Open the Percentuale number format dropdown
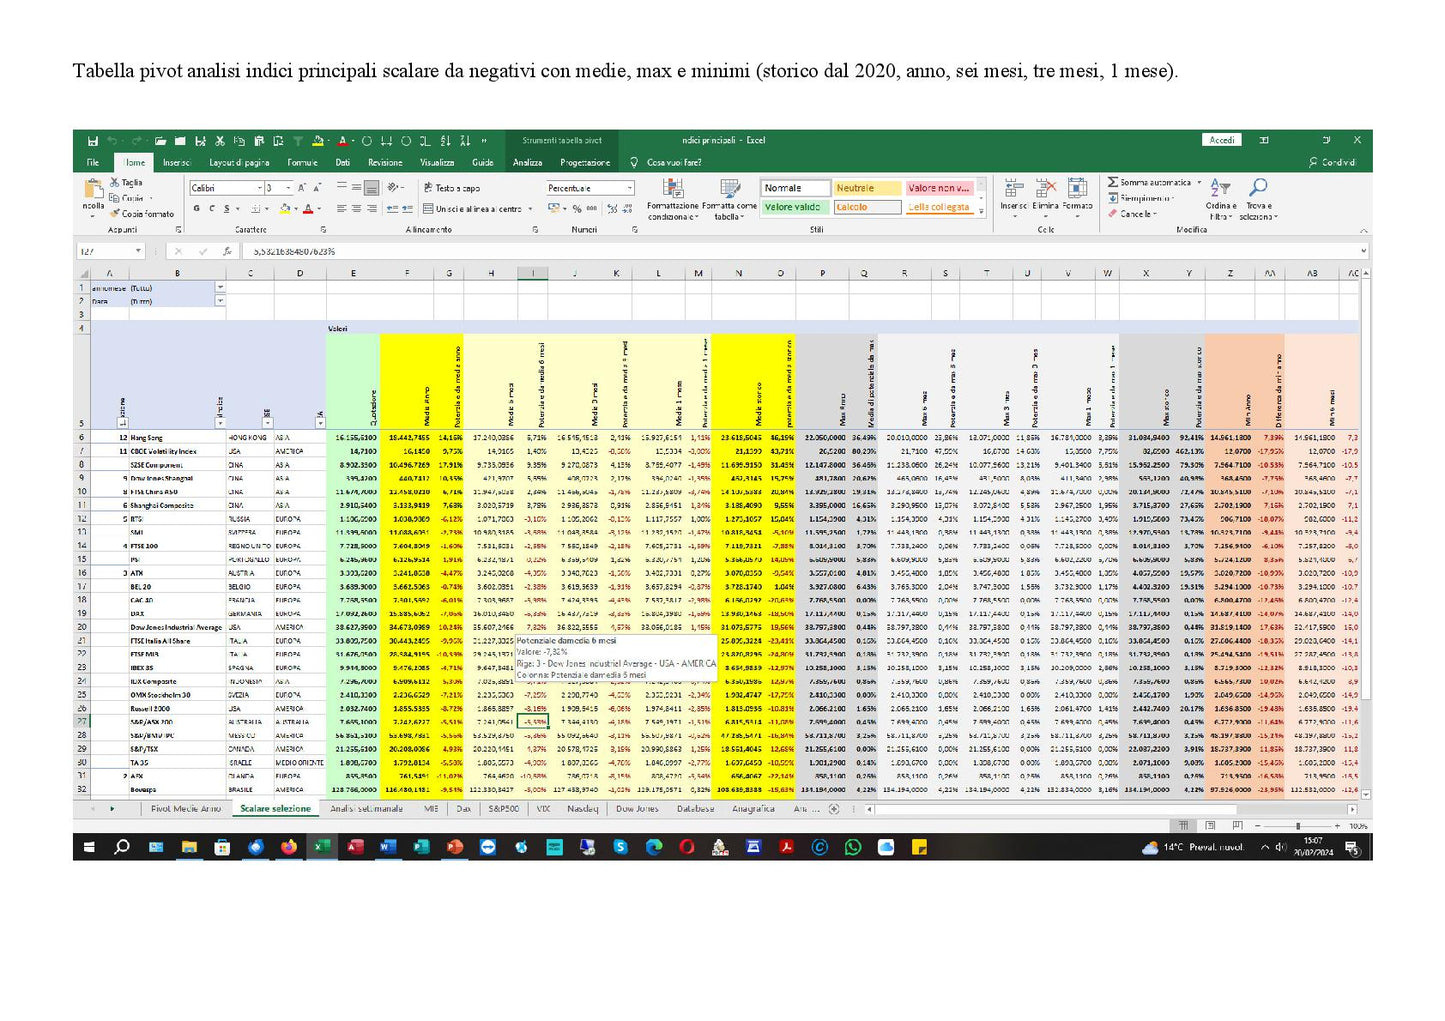This screenshot has width=1445, height=1021. pos(630,188)
